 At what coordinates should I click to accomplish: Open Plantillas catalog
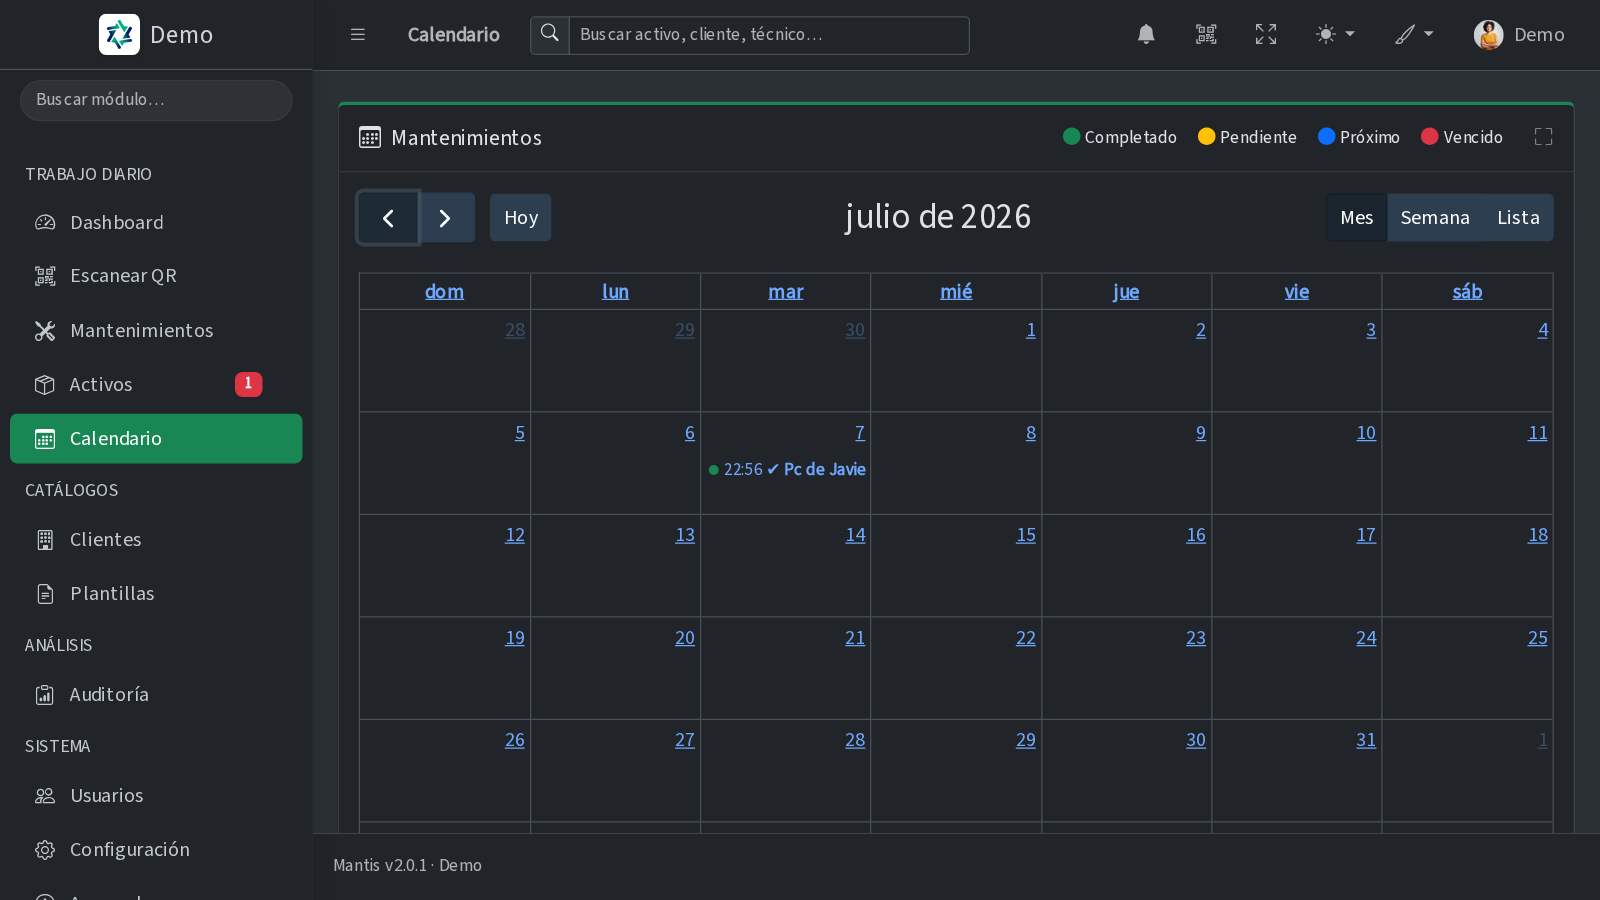tap(156, 593)
